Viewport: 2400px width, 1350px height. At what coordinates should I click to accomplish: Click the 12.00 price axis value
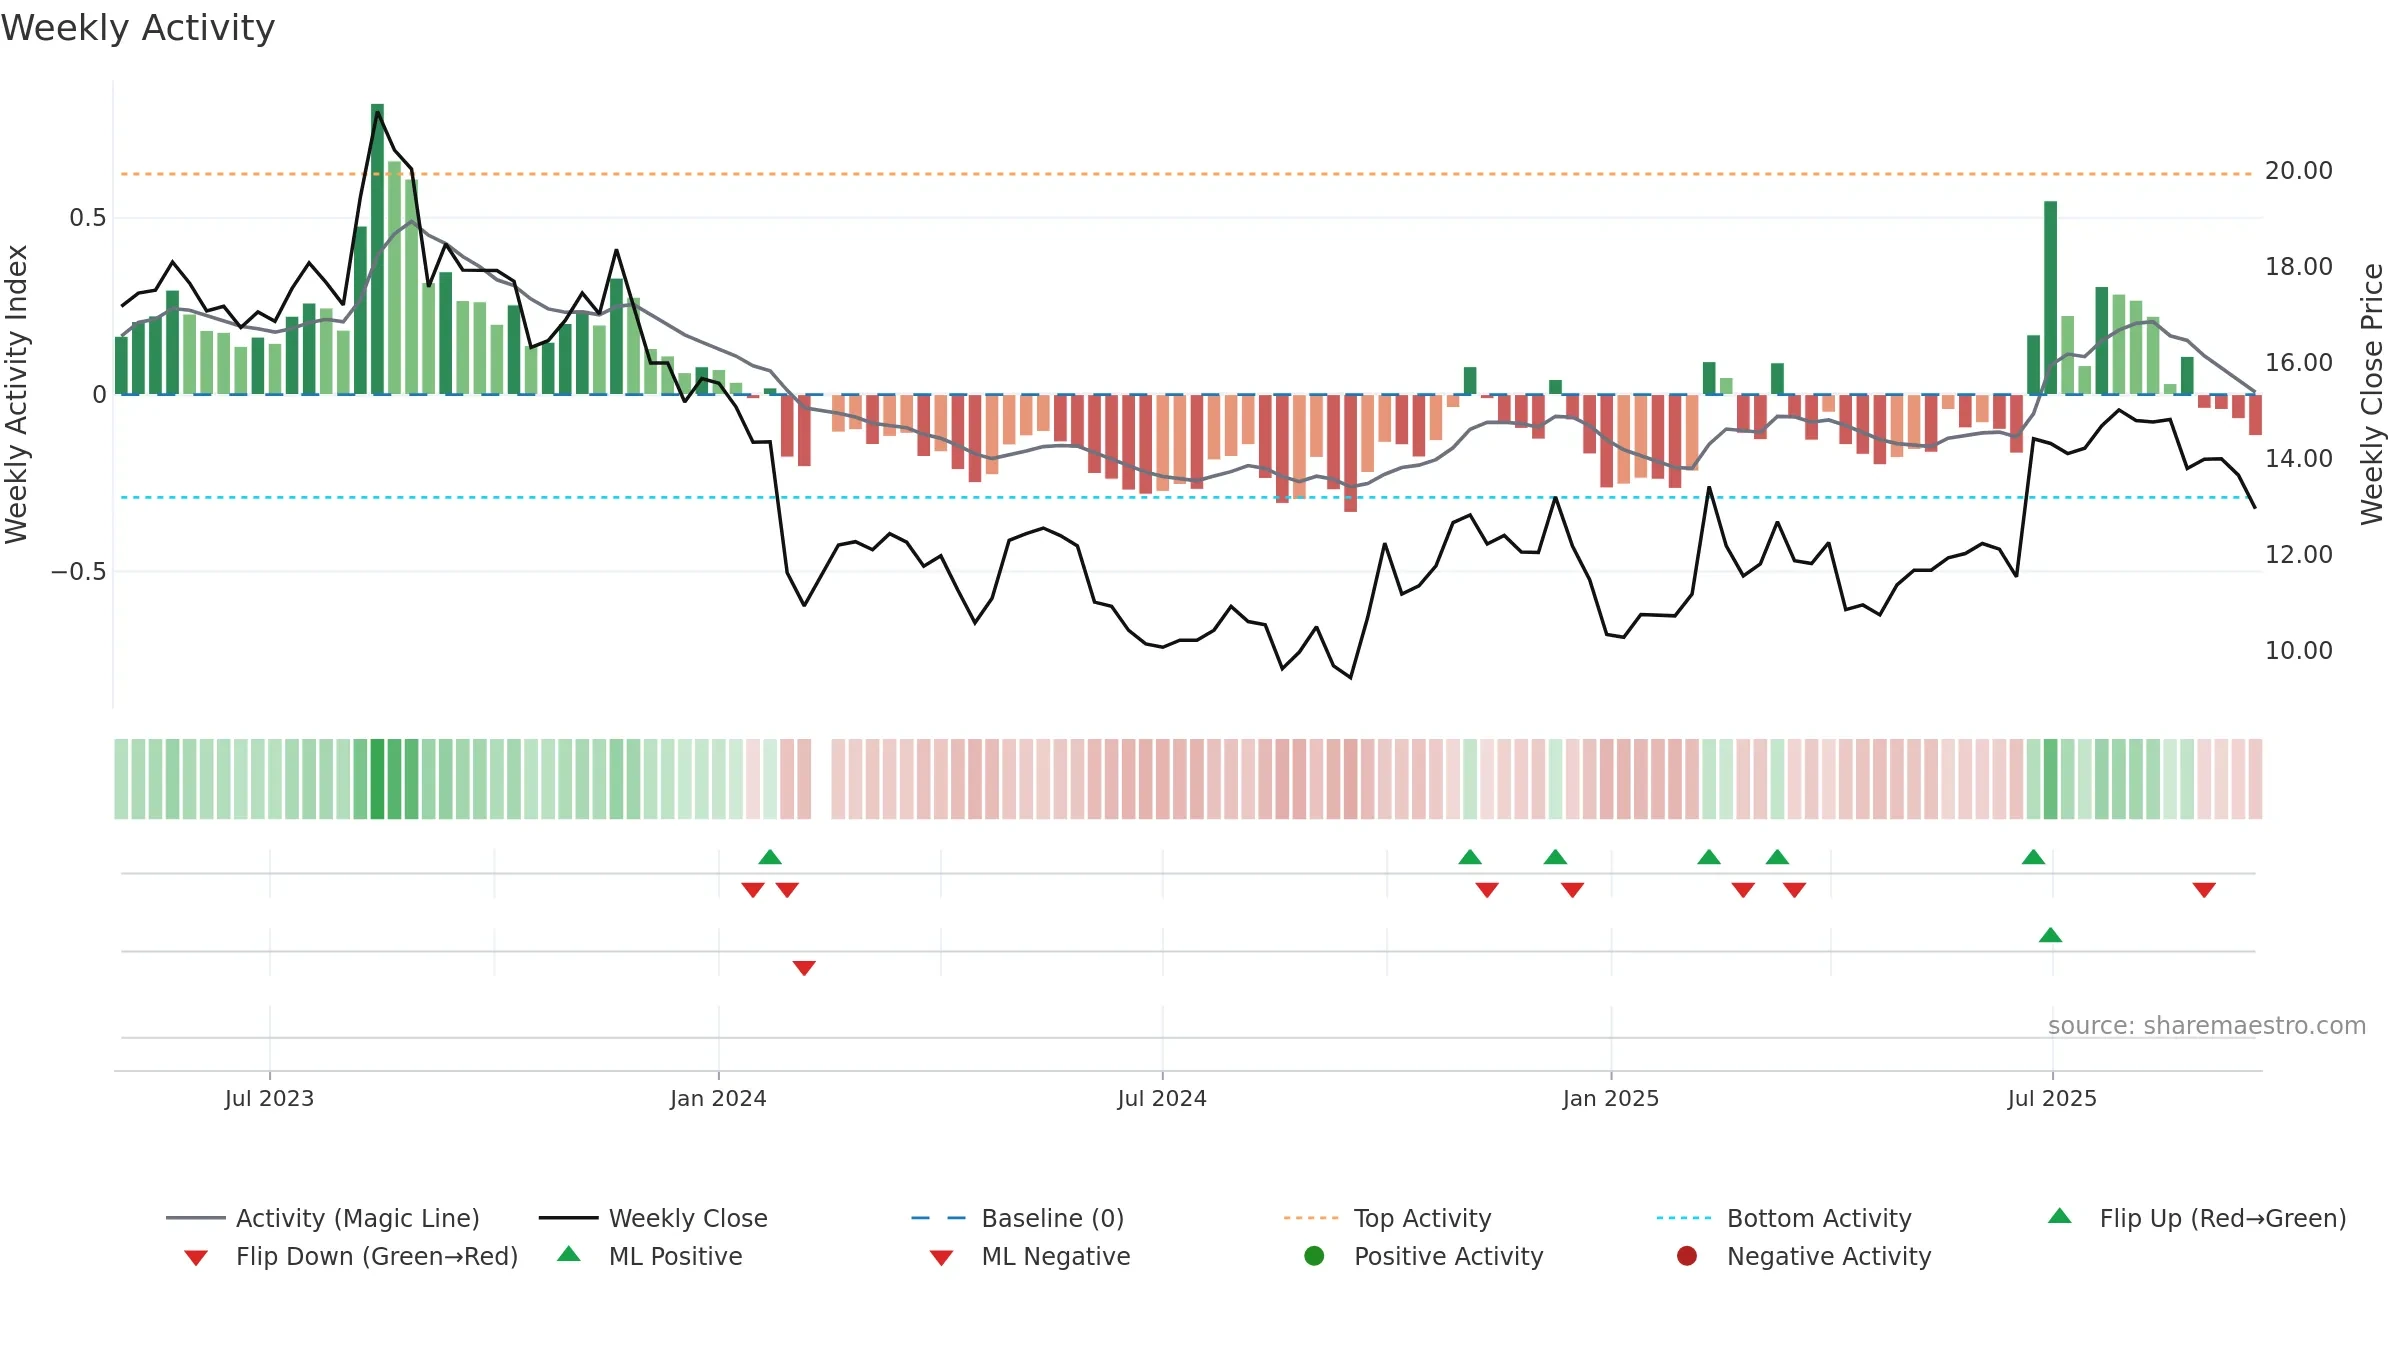pos(2299,555)
